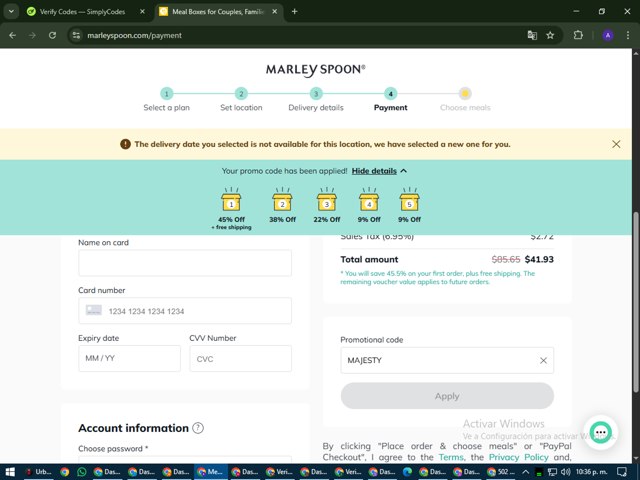Click the box 1 45% Off icon
Viewport: 640px width, 480px height.
(231, 200)
